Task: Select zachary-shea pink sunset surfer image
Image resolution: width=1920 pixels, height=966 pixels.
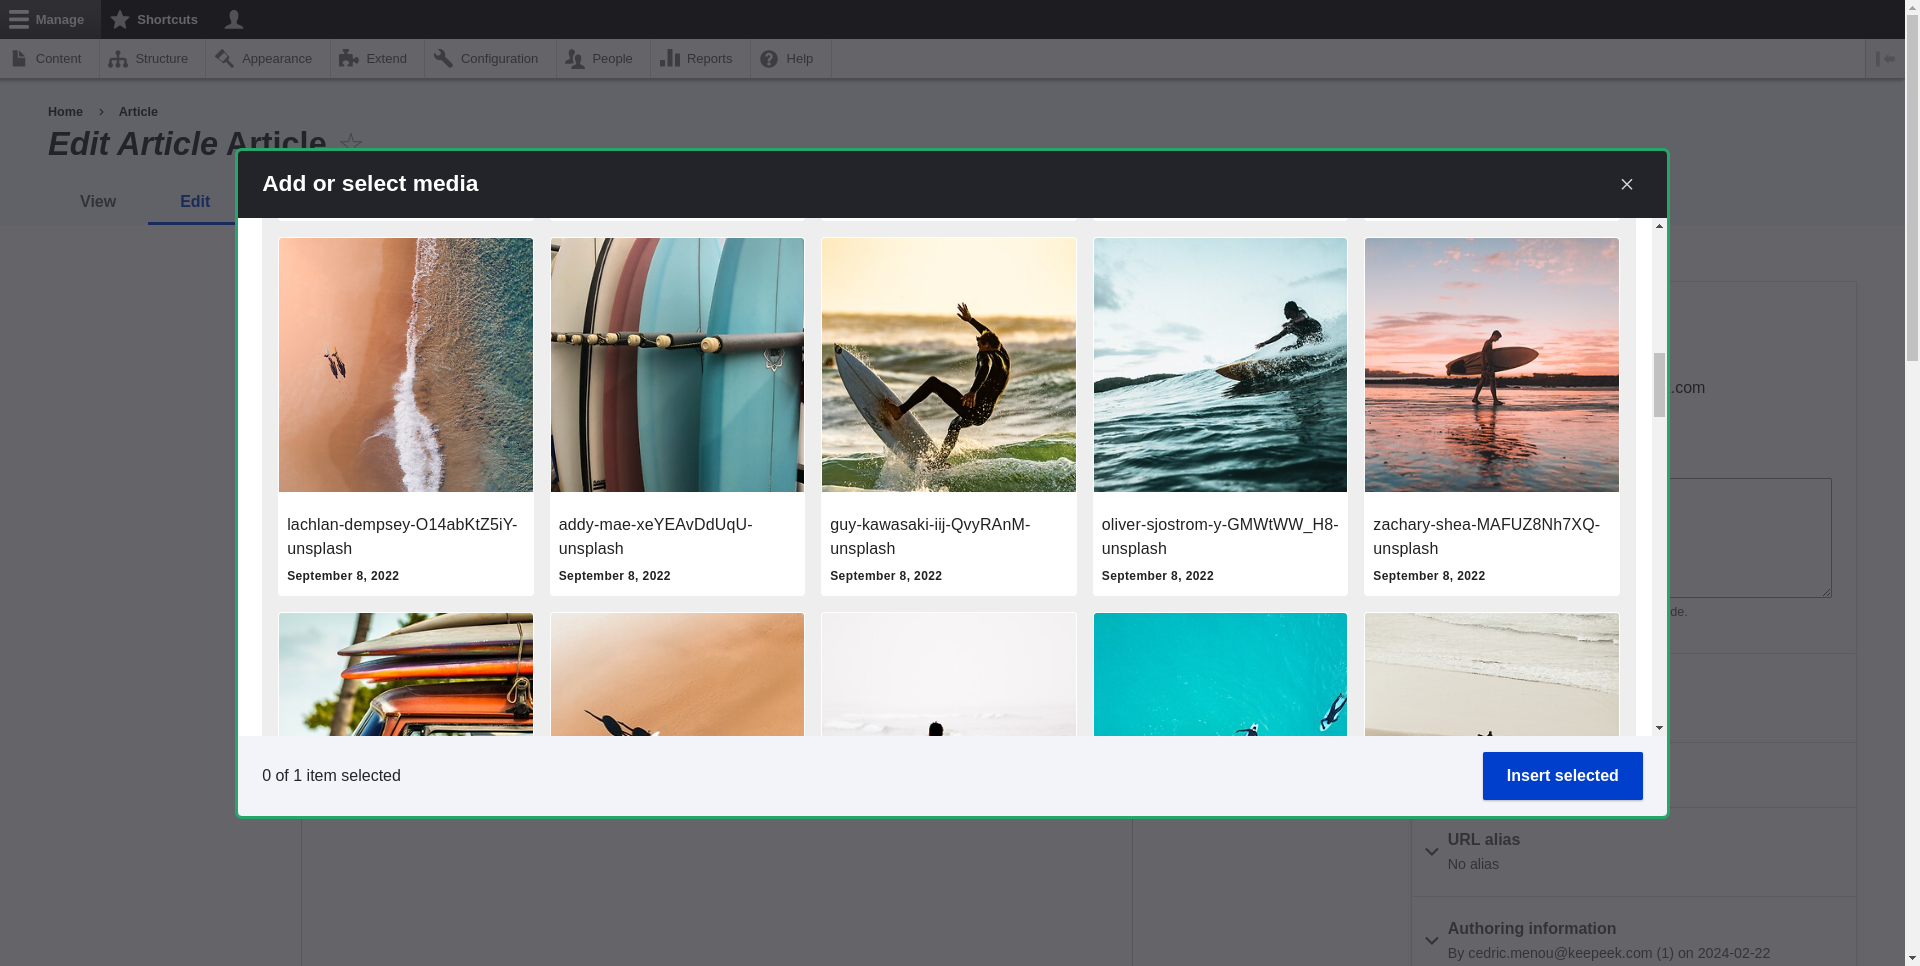Action: [x=1492, y=365]
